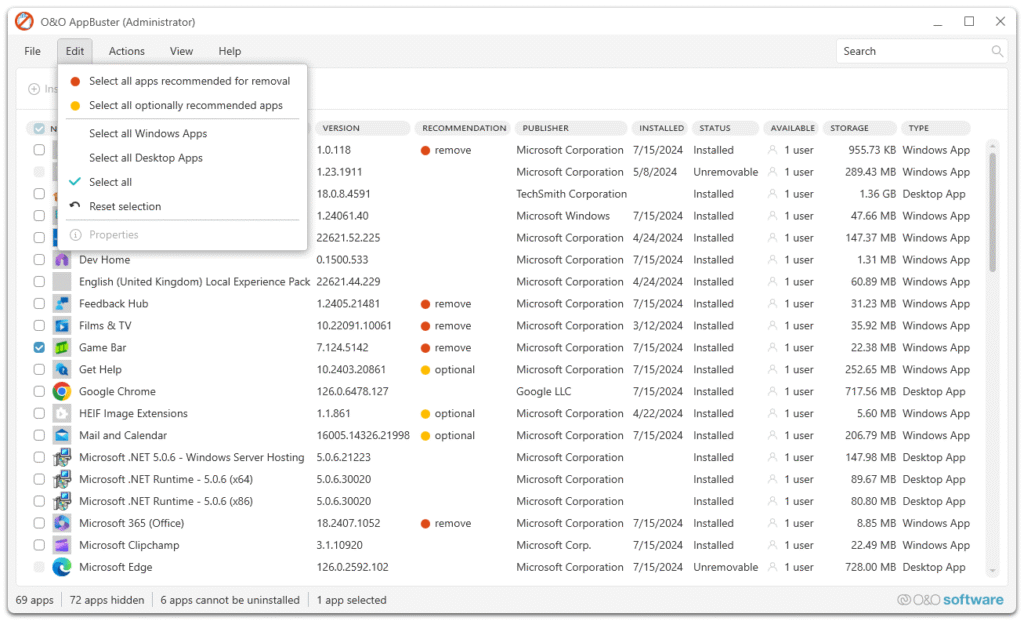The height and width of the screenshot is (621, 1024).
Task: Click the search magnifier icon
Action: pos(997,51)
